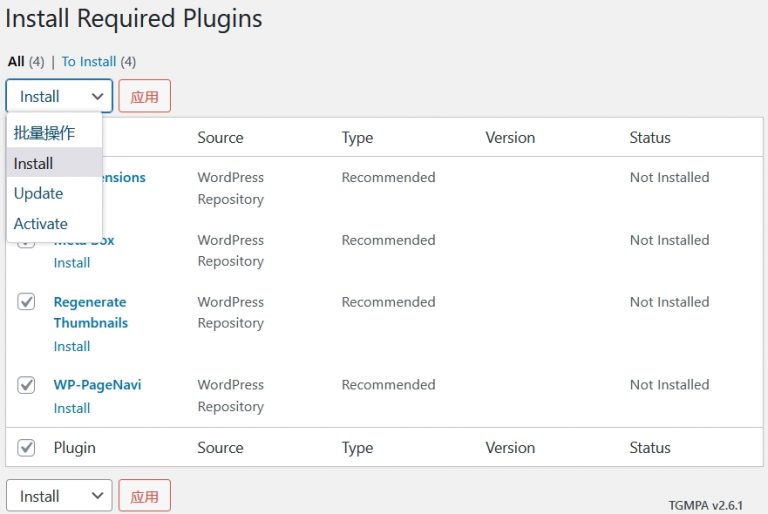Open the top bulk actions dropdown
Screen dimensions: 768x514
click(x=59, y=96)
